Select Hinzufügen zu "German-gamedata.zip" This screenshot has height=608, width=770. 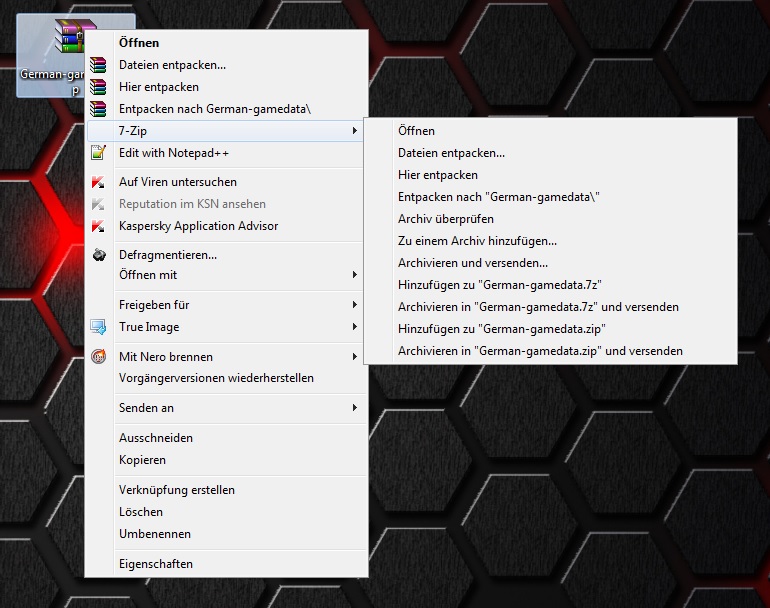click(550, 329)
